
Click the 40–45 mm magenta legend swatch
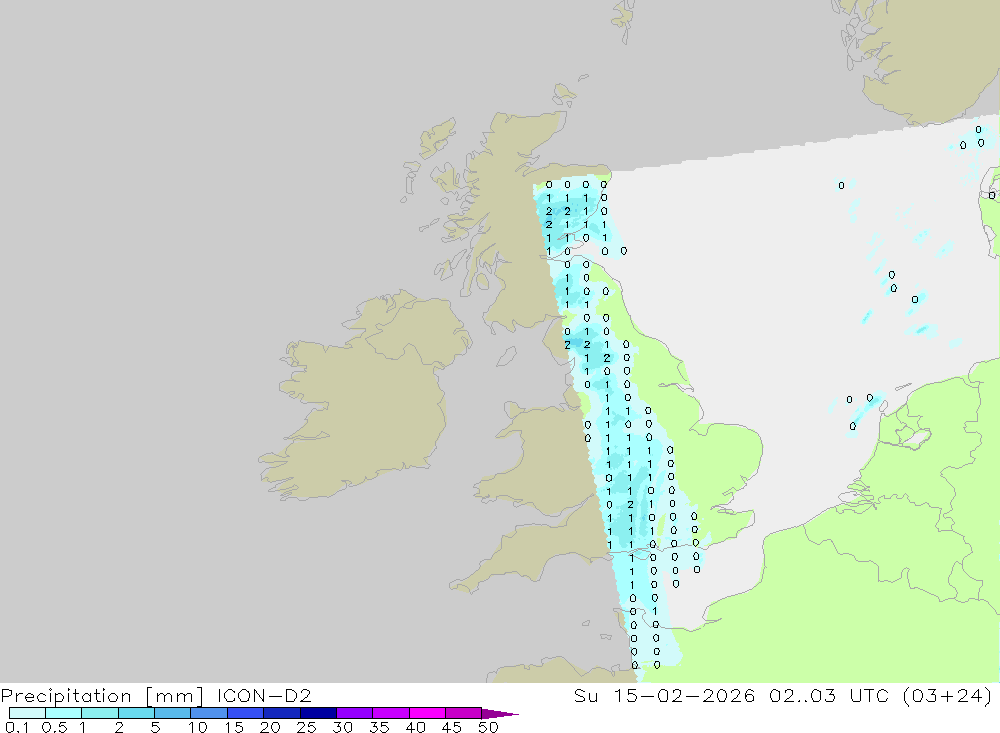point(427,713)
